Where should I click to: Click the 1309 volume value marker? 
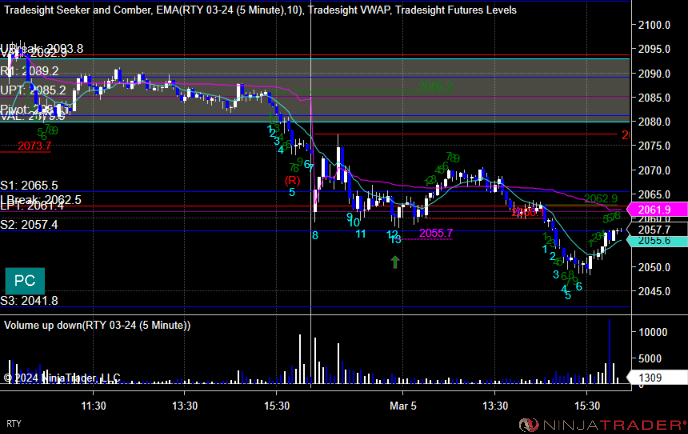click(x=657, y=378)
